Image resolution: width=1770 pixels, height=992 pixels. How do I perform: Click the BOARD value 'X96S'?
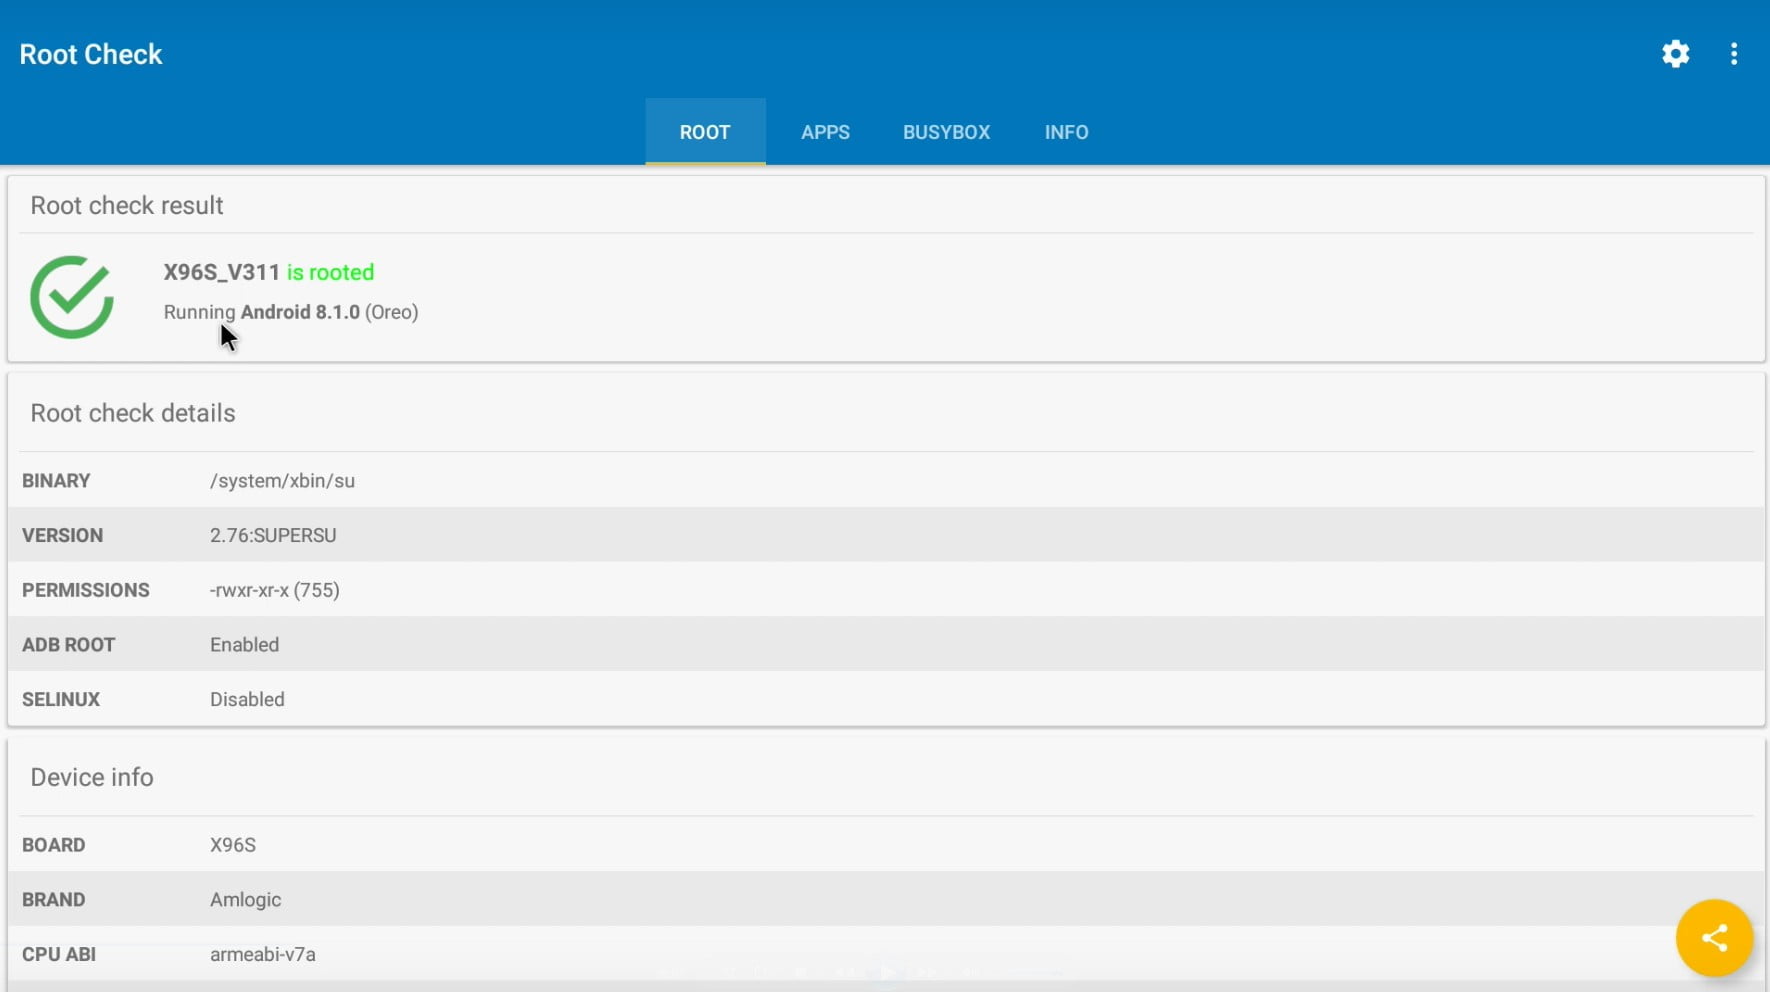233,845
